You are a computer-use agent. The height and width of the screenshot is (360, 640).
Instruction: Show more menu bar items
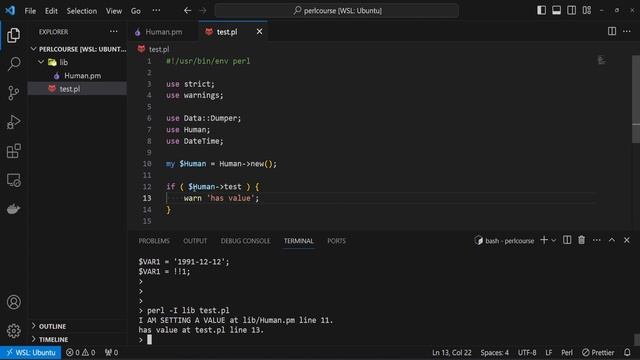tap(156, 11)
